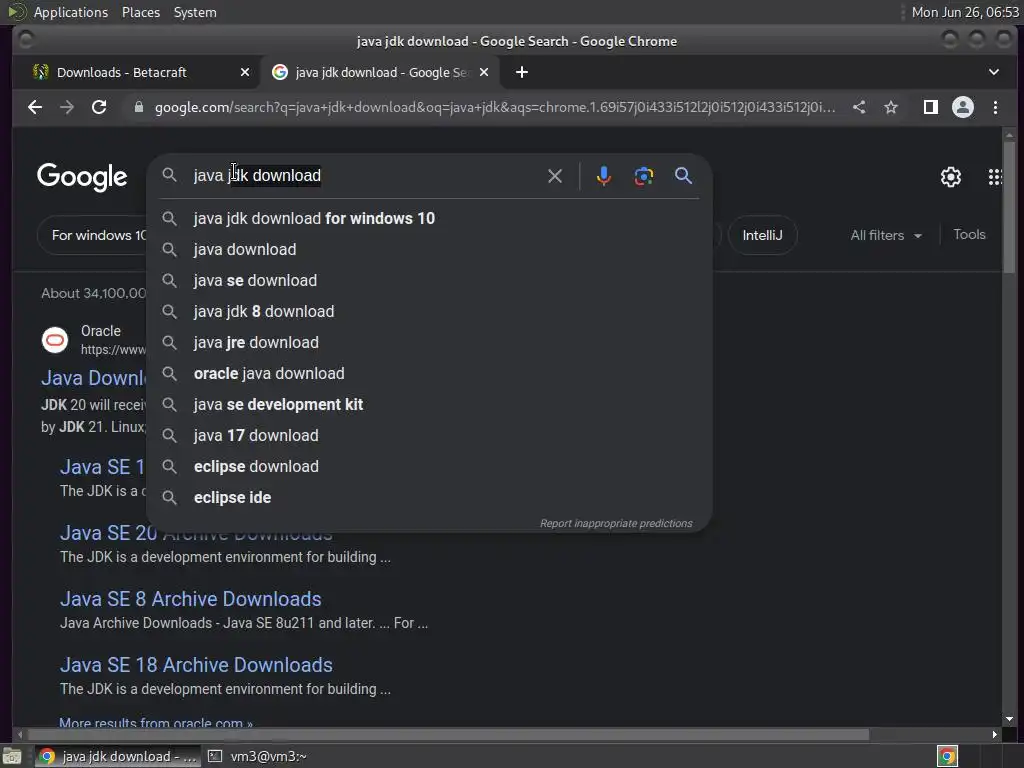The width and height of the screenshot is (1024, 768).
Task: Reload the current page
Action: click(x=99, y=107)
